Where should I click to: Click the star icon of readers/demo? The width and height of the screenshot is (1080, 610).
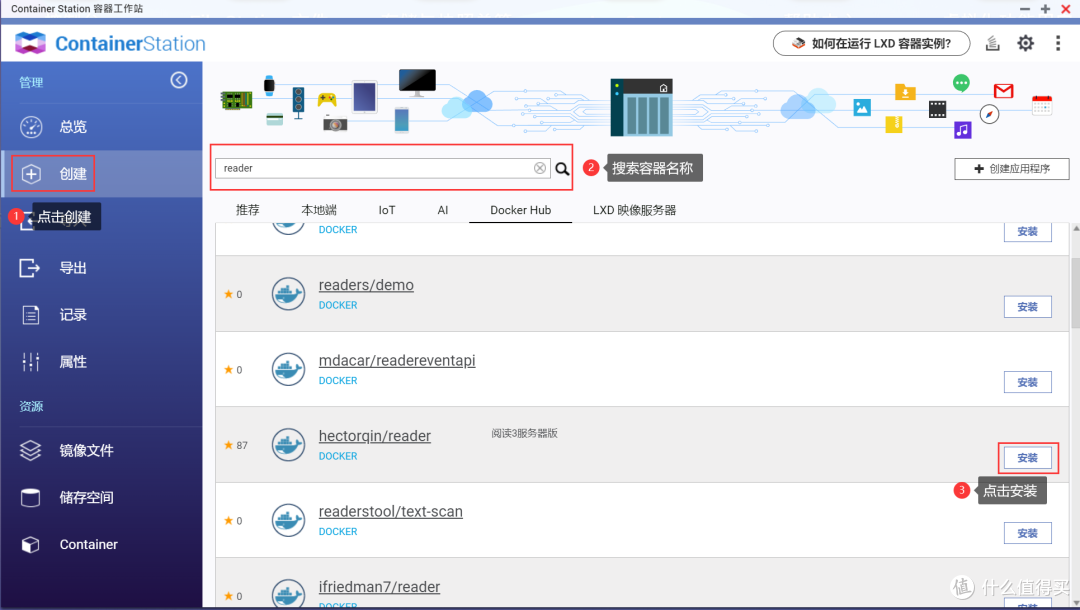click(228, 294)
